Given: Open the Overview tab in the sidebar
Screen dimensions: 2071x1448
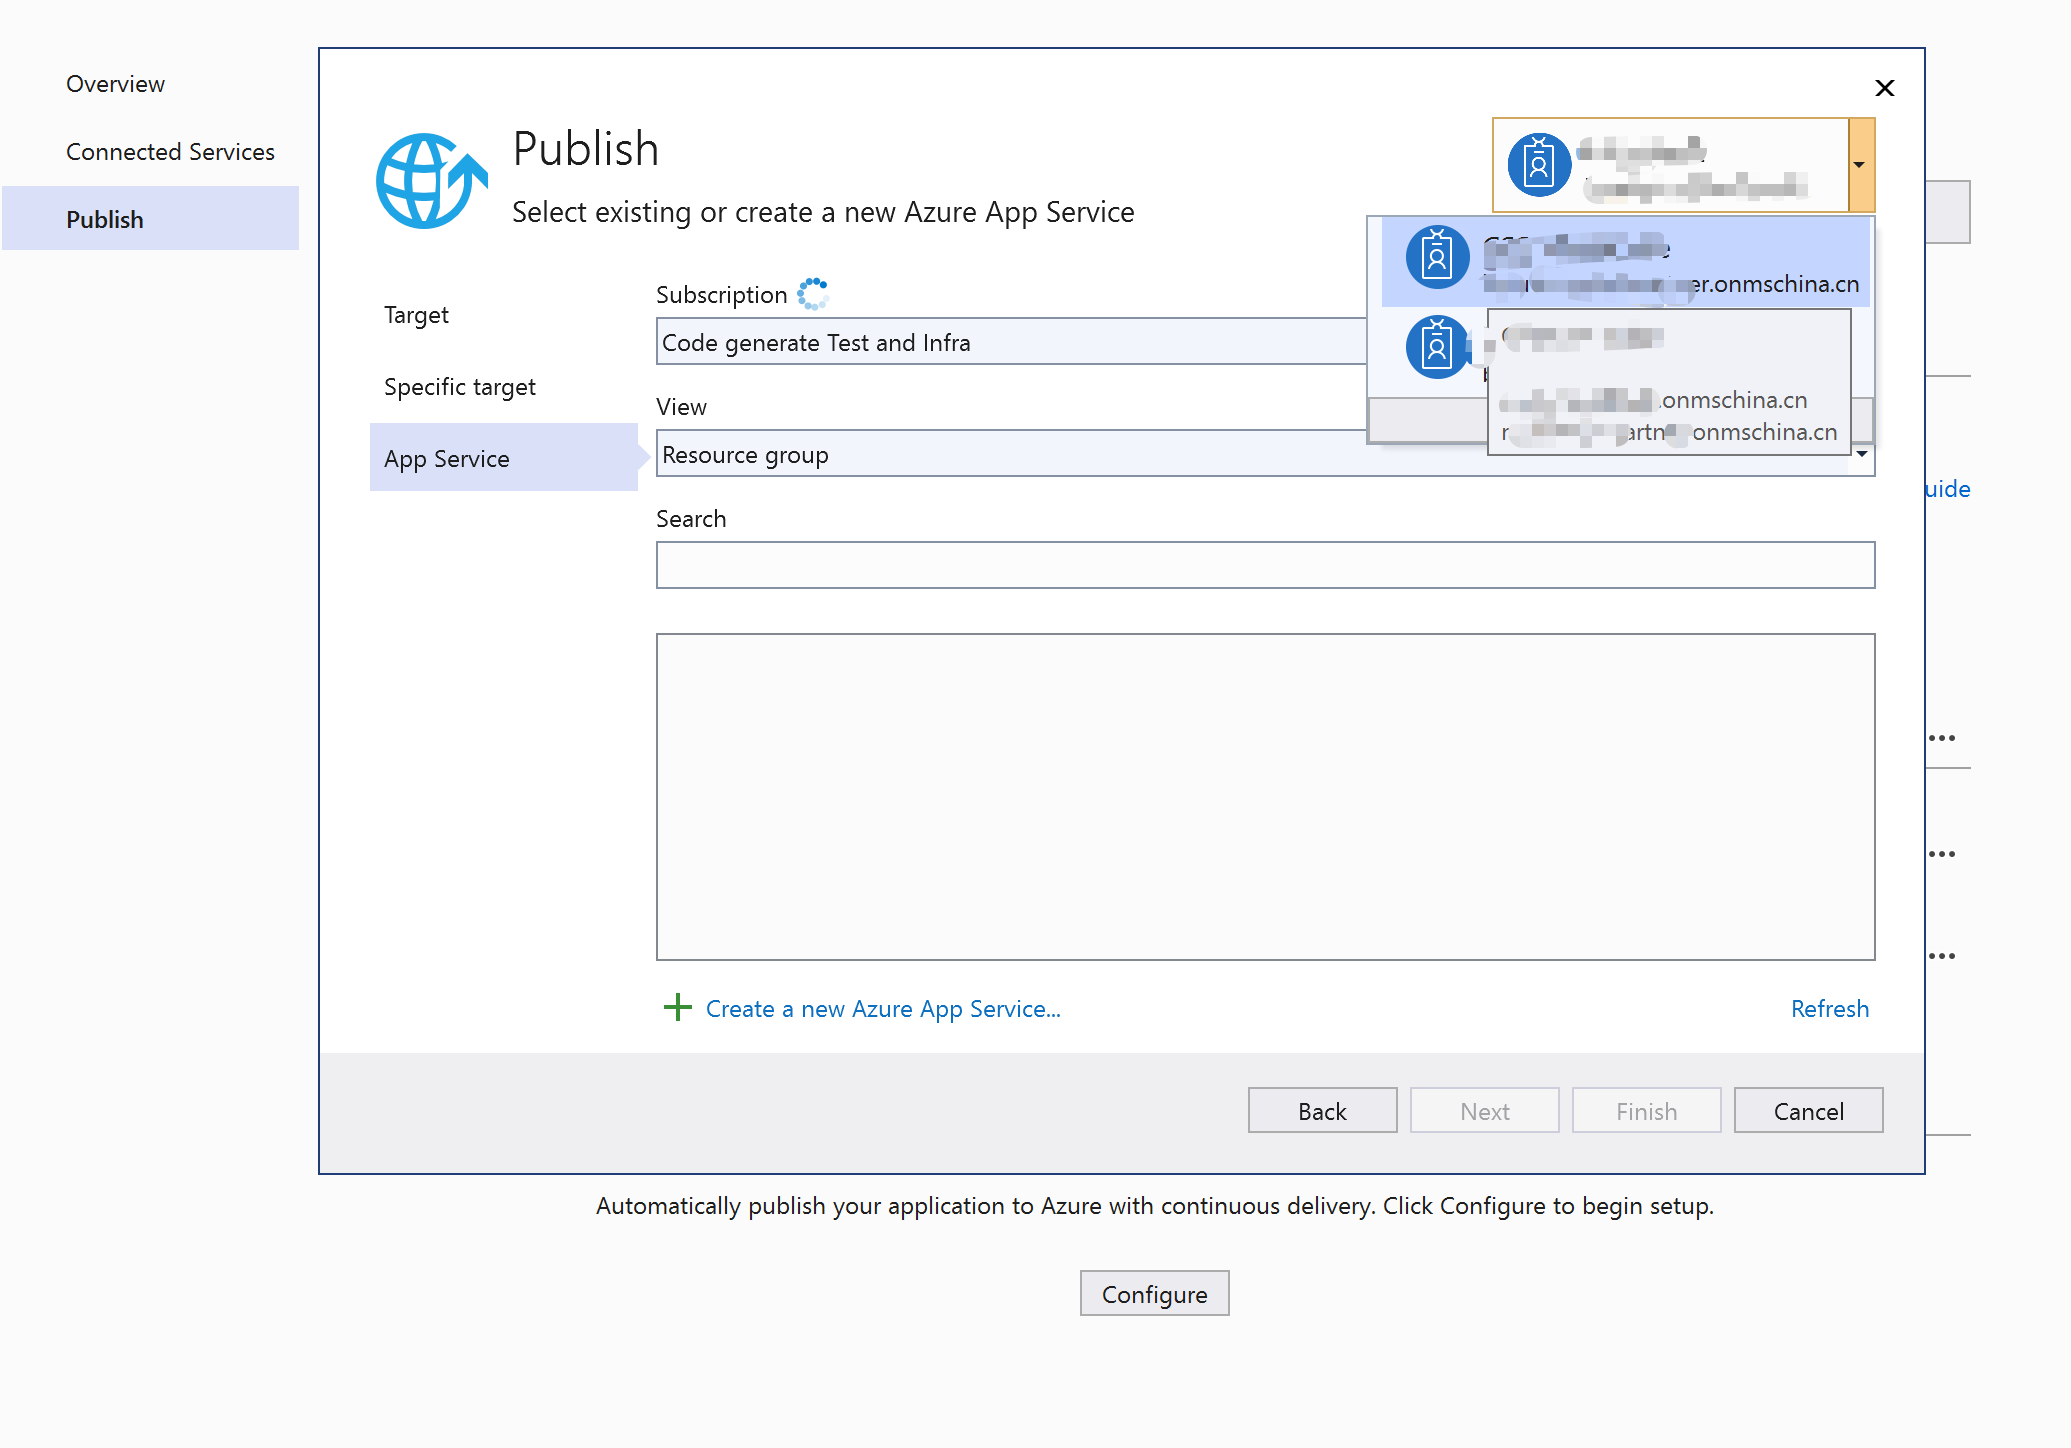Looking at the screenshot, I should (x=115, y=84).
